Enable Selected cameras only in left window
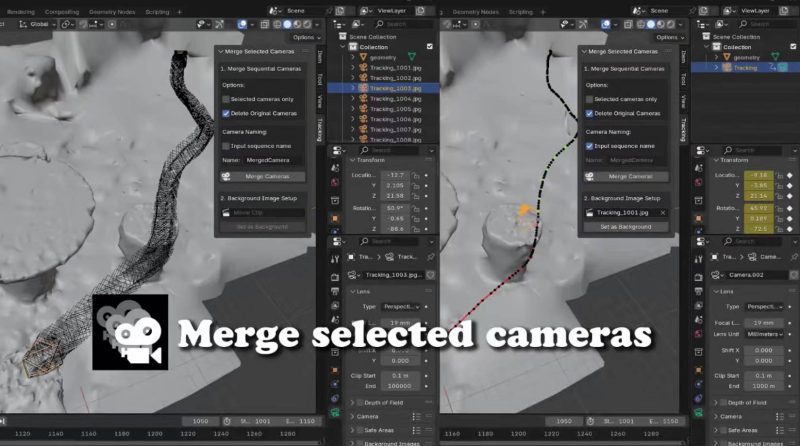The width and height of the screenshot is (800, 446). tap(226, 99)
